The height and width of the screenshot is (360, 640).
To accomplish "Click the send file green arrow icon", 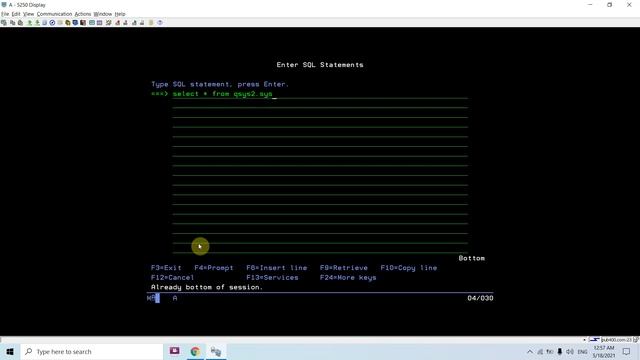I will coord(29,22).
